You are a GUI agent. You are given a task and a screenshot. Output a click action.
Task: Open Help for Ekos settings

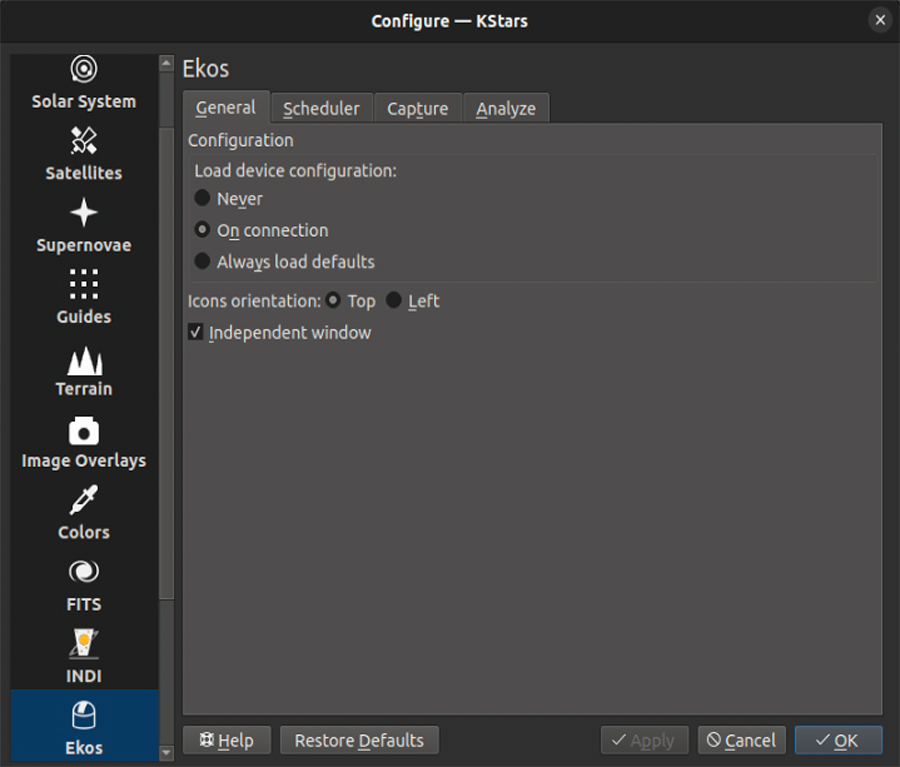(227, 740)
